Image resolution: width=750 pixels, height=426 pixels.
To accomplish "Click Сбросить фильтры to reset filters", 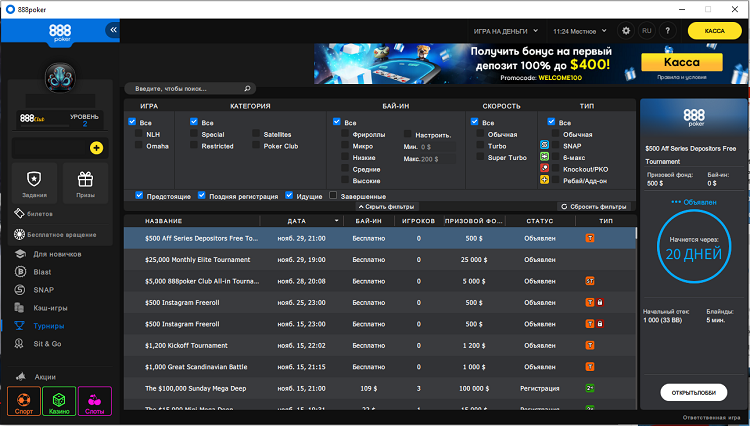I will click(594, 206).
